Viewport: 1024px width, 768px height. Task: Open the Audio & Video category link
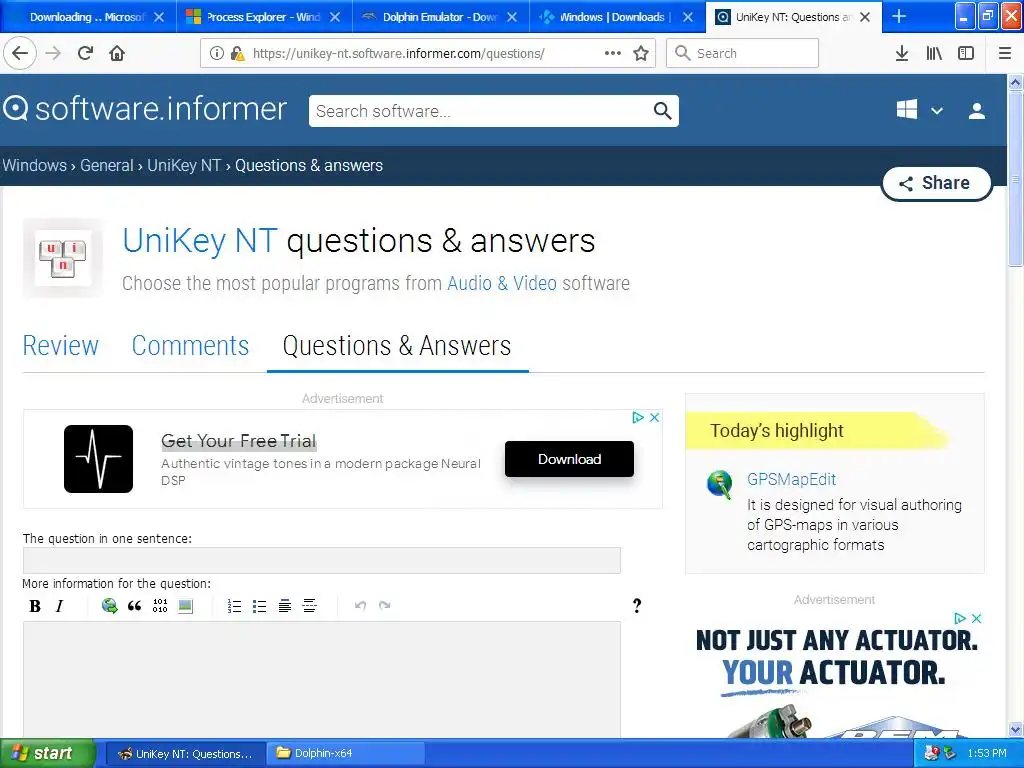[x=502, y=283]
